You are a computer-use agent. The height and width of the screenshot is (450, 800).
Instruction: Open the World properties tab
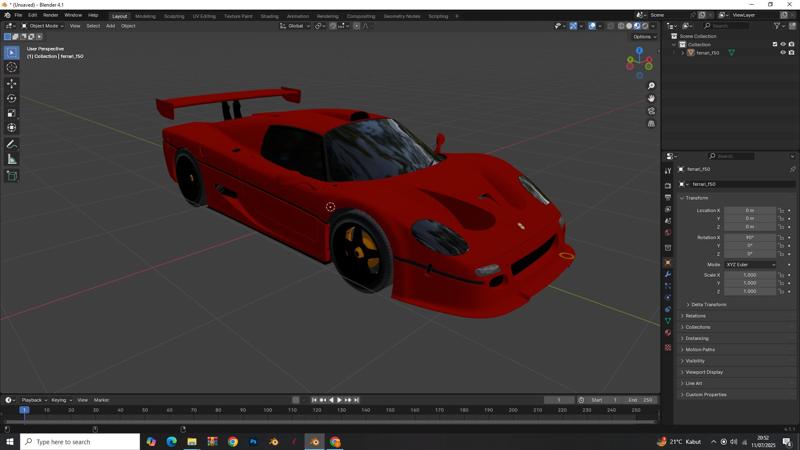[668, 233]
